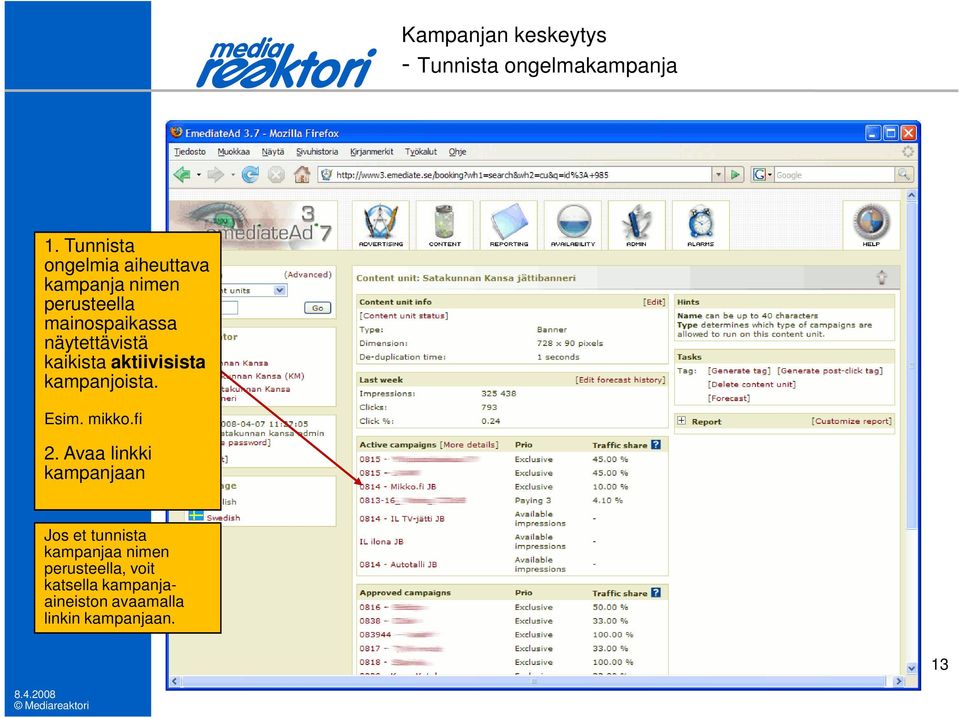Click the vertical scrollbar up arrow
Screen dimensions: 959x718
(x=911, y=196)
